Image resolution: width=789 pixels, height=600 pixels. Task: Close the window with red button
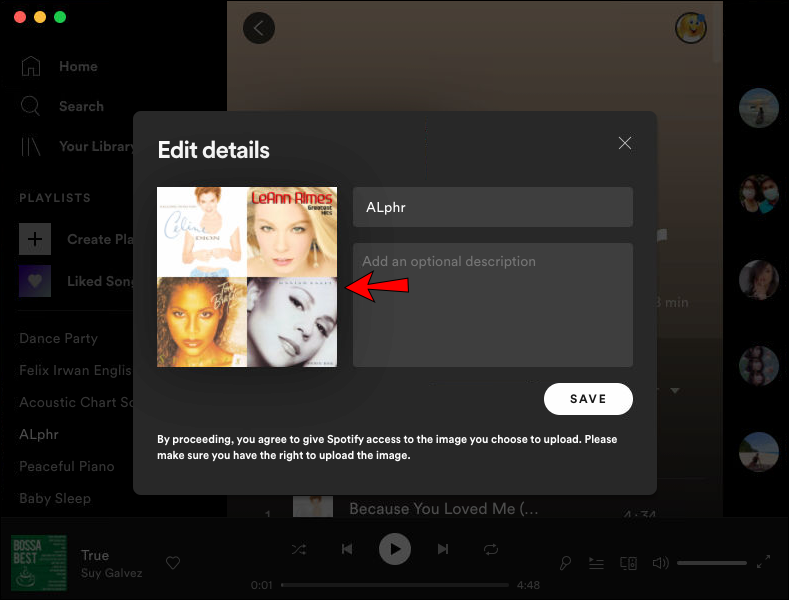[20, 17]
